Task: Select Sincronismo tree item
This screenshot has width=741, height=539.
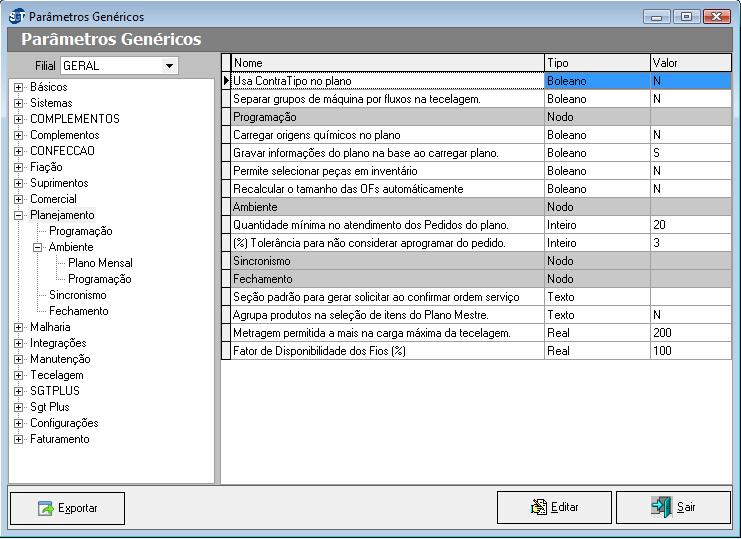Action: click(x=77, y=295)
